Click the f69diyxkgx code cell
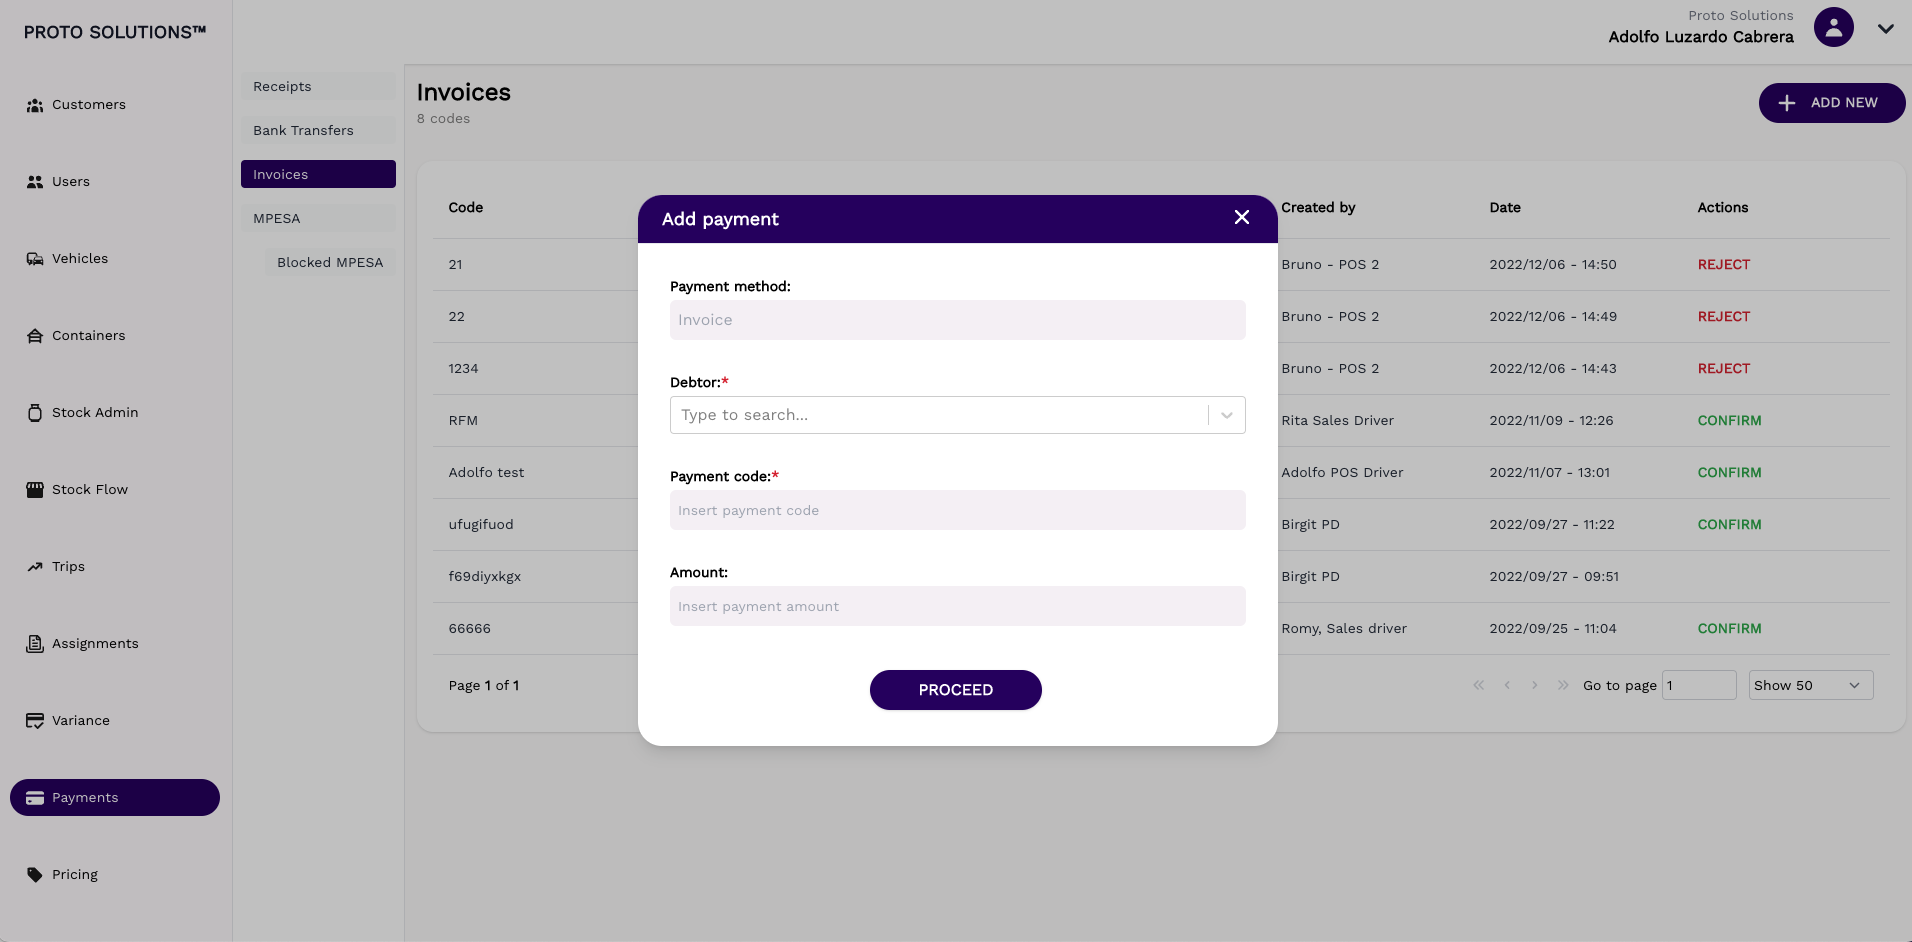Viewport: 1912px width, 942px height. [x=485, y=577]
